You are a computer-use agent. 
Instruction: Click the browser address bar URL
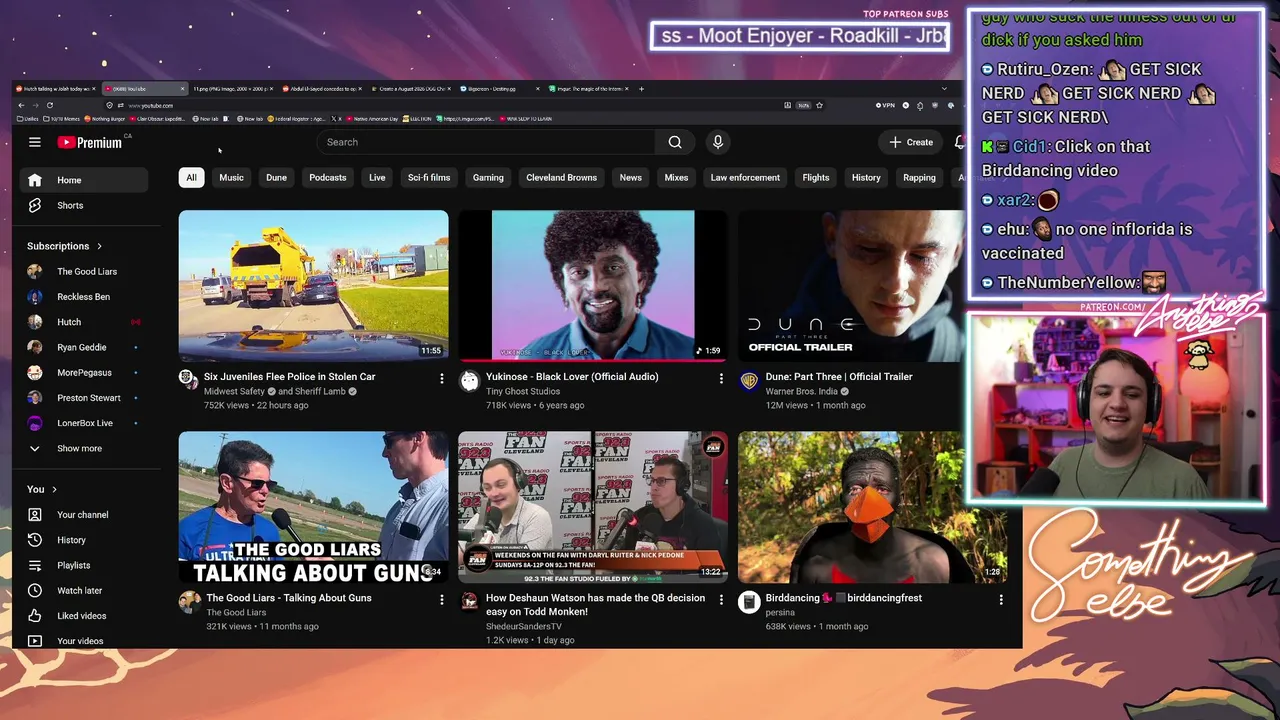(151, 105)
